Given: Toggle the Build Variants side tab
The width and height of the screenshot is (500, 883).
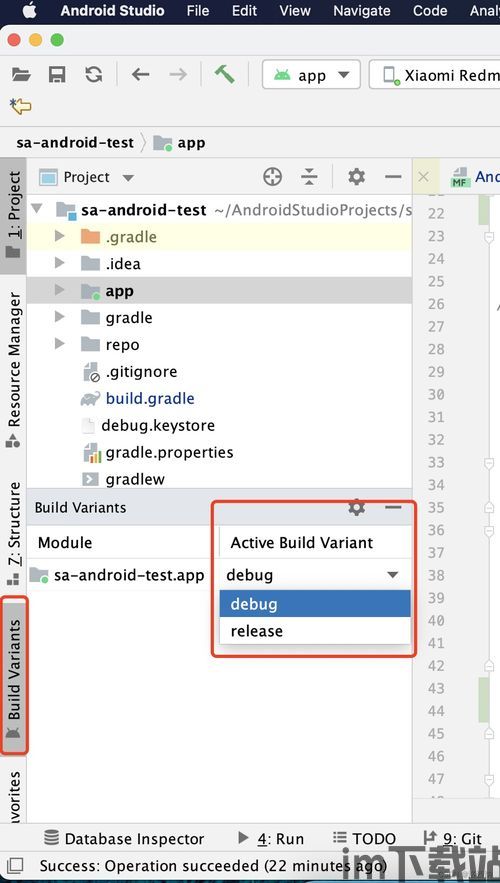Looking at the screenshot, I should (14, 676).
